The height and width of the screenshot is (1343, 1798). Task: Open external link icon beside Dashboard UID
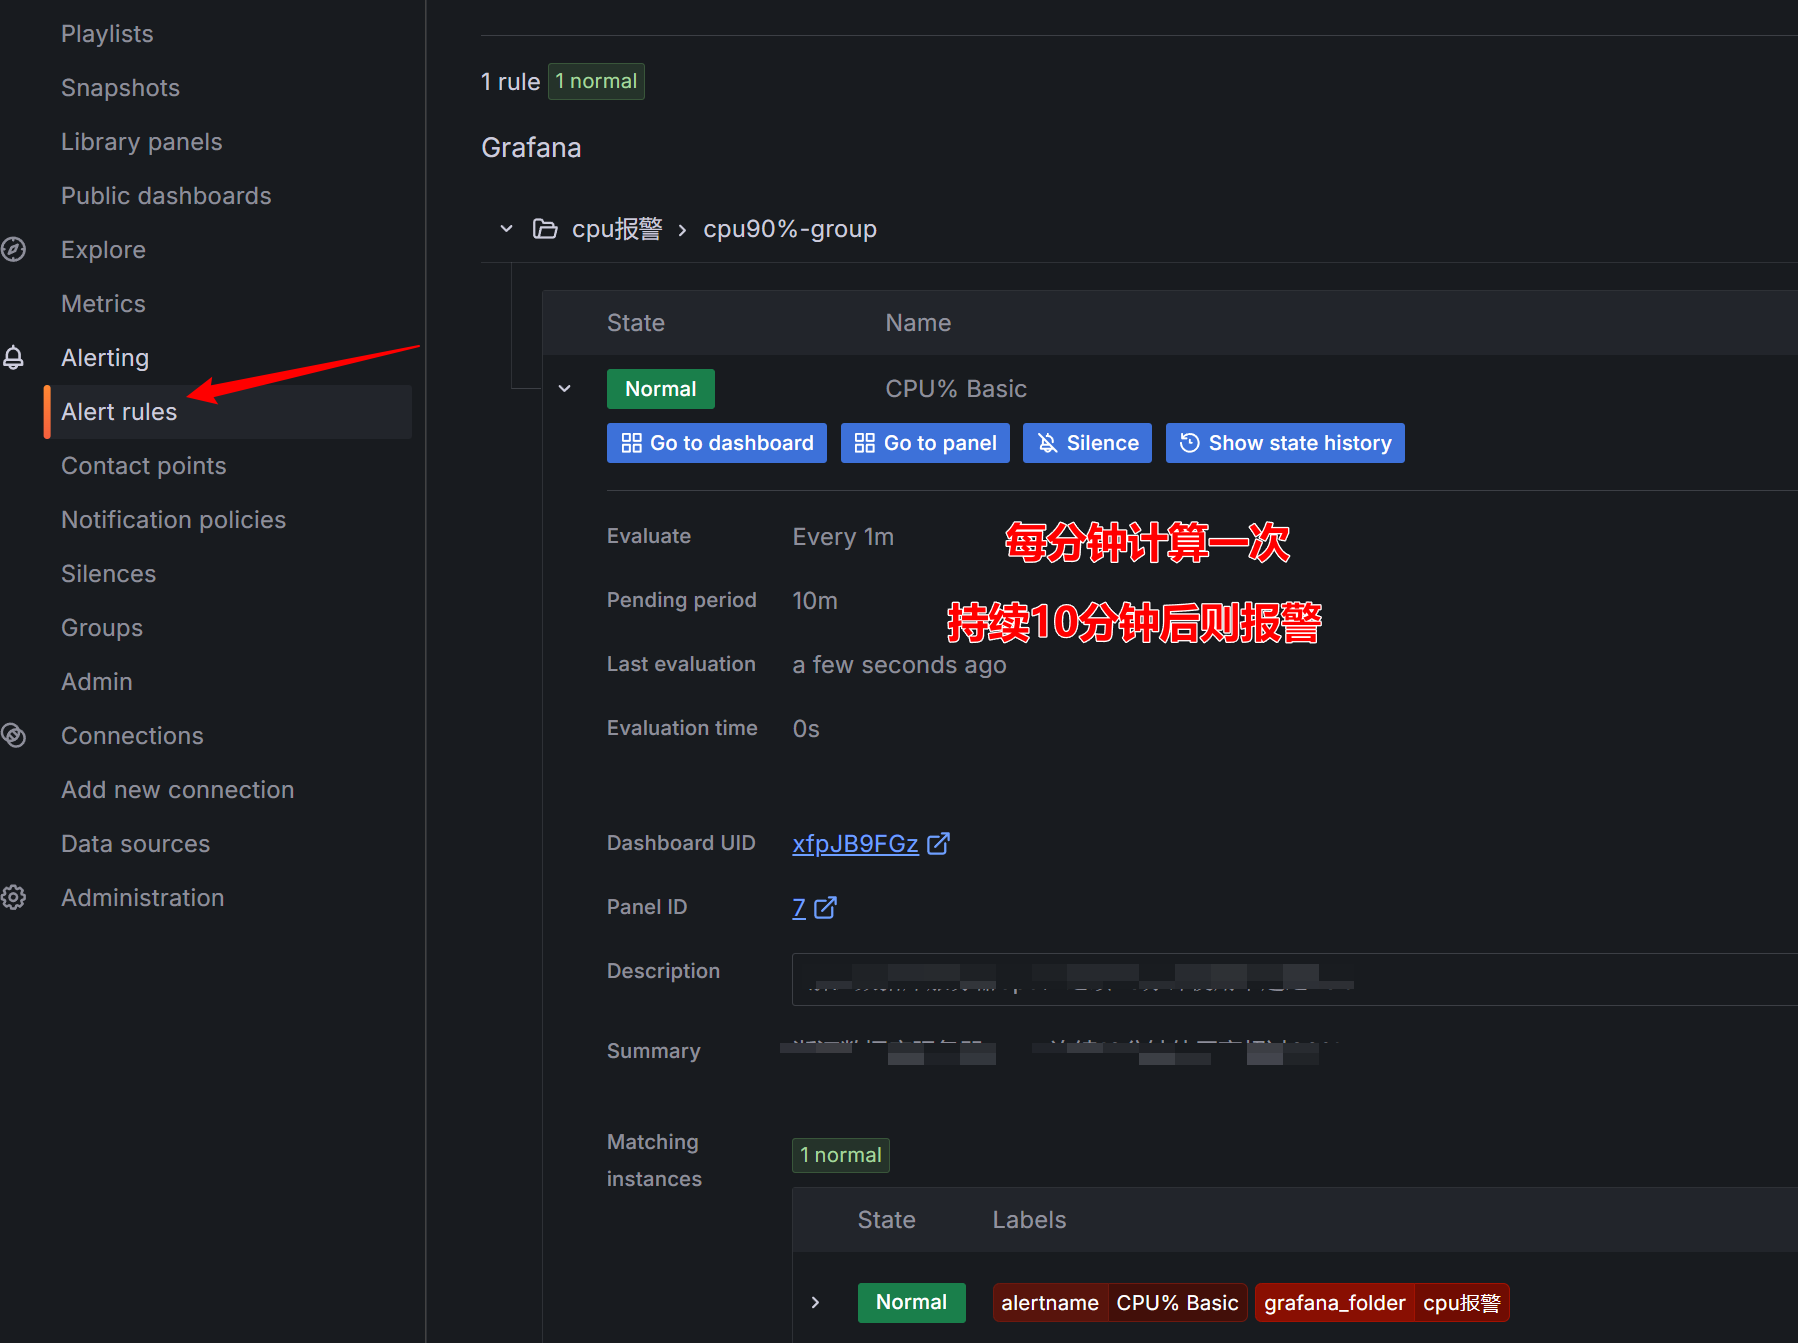tap(938, 844)
